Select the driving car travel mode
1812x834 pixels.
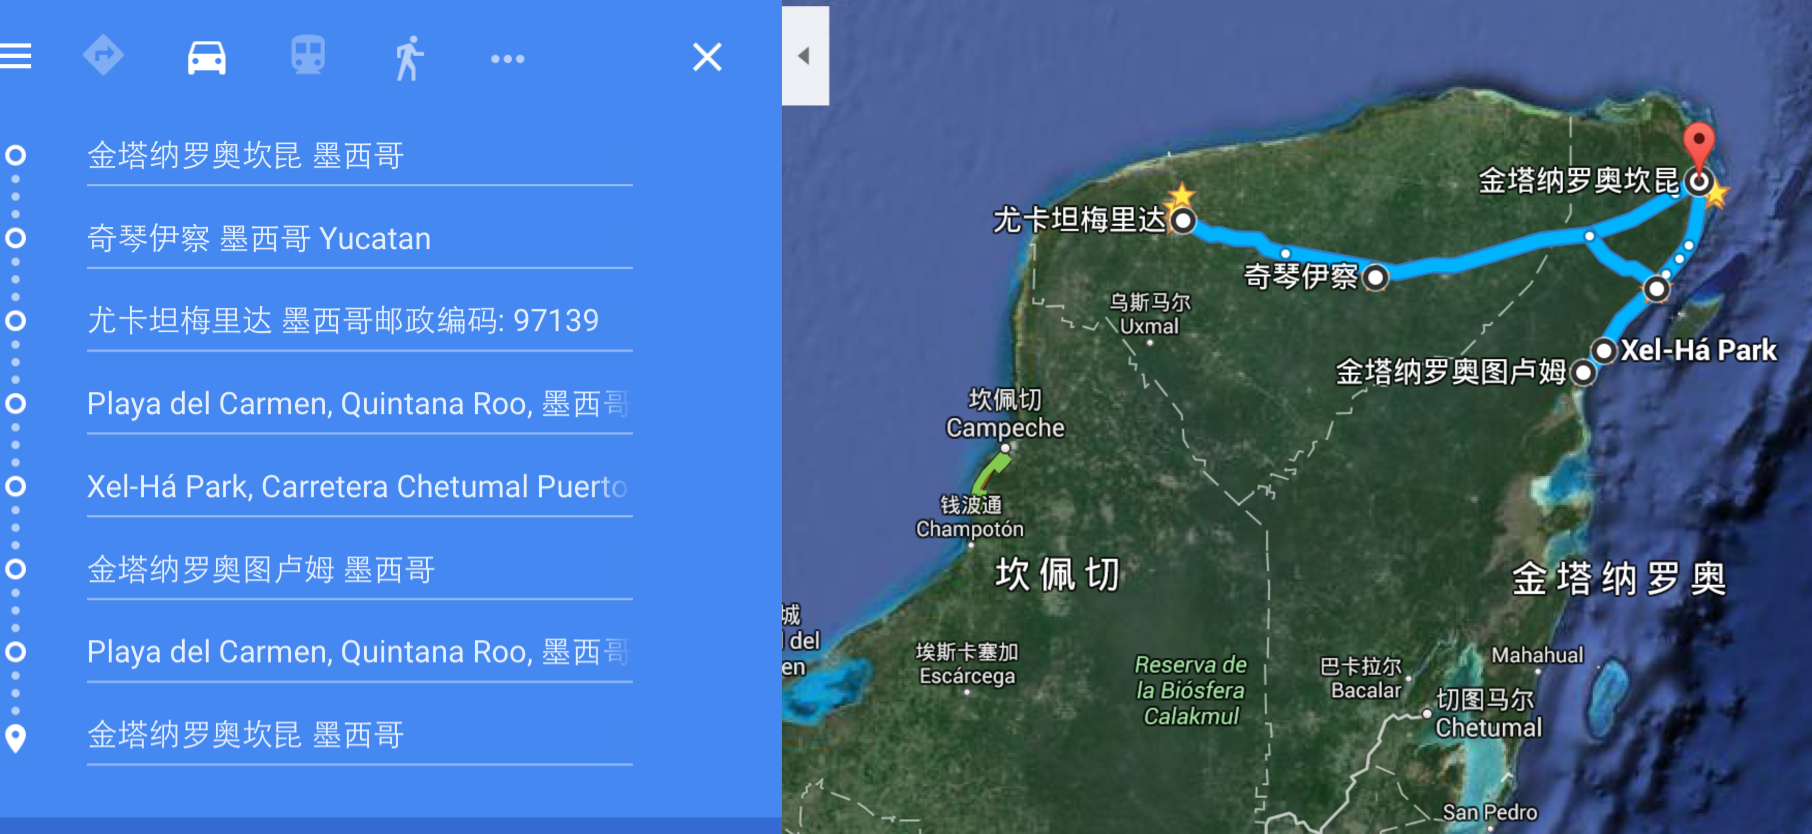point(207,57)
